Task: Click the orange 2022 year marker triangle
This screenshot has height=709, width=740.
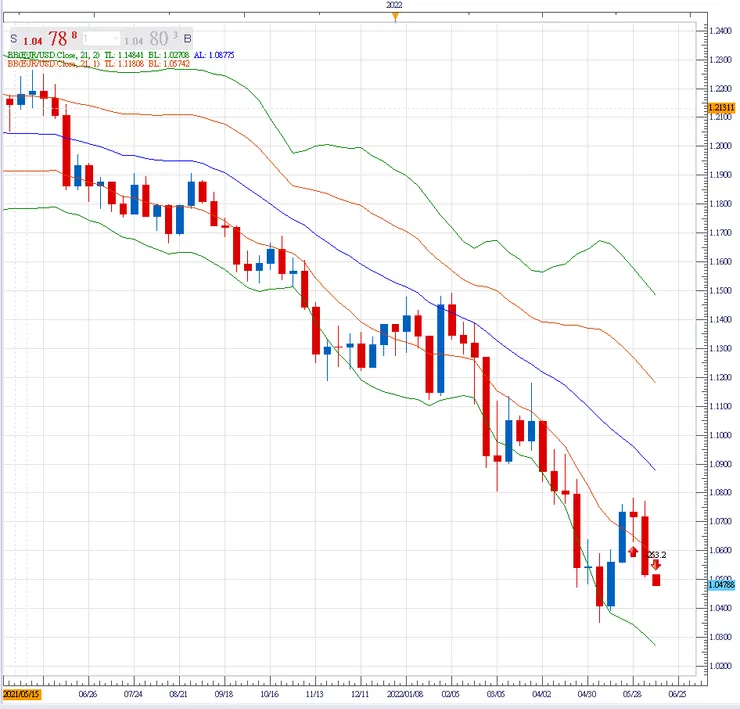Action: 395,17
